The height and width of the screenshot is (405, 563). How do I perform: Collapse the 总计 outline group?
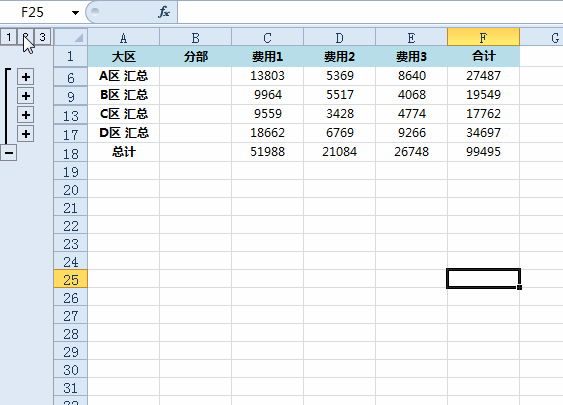[x=9, y=153]
